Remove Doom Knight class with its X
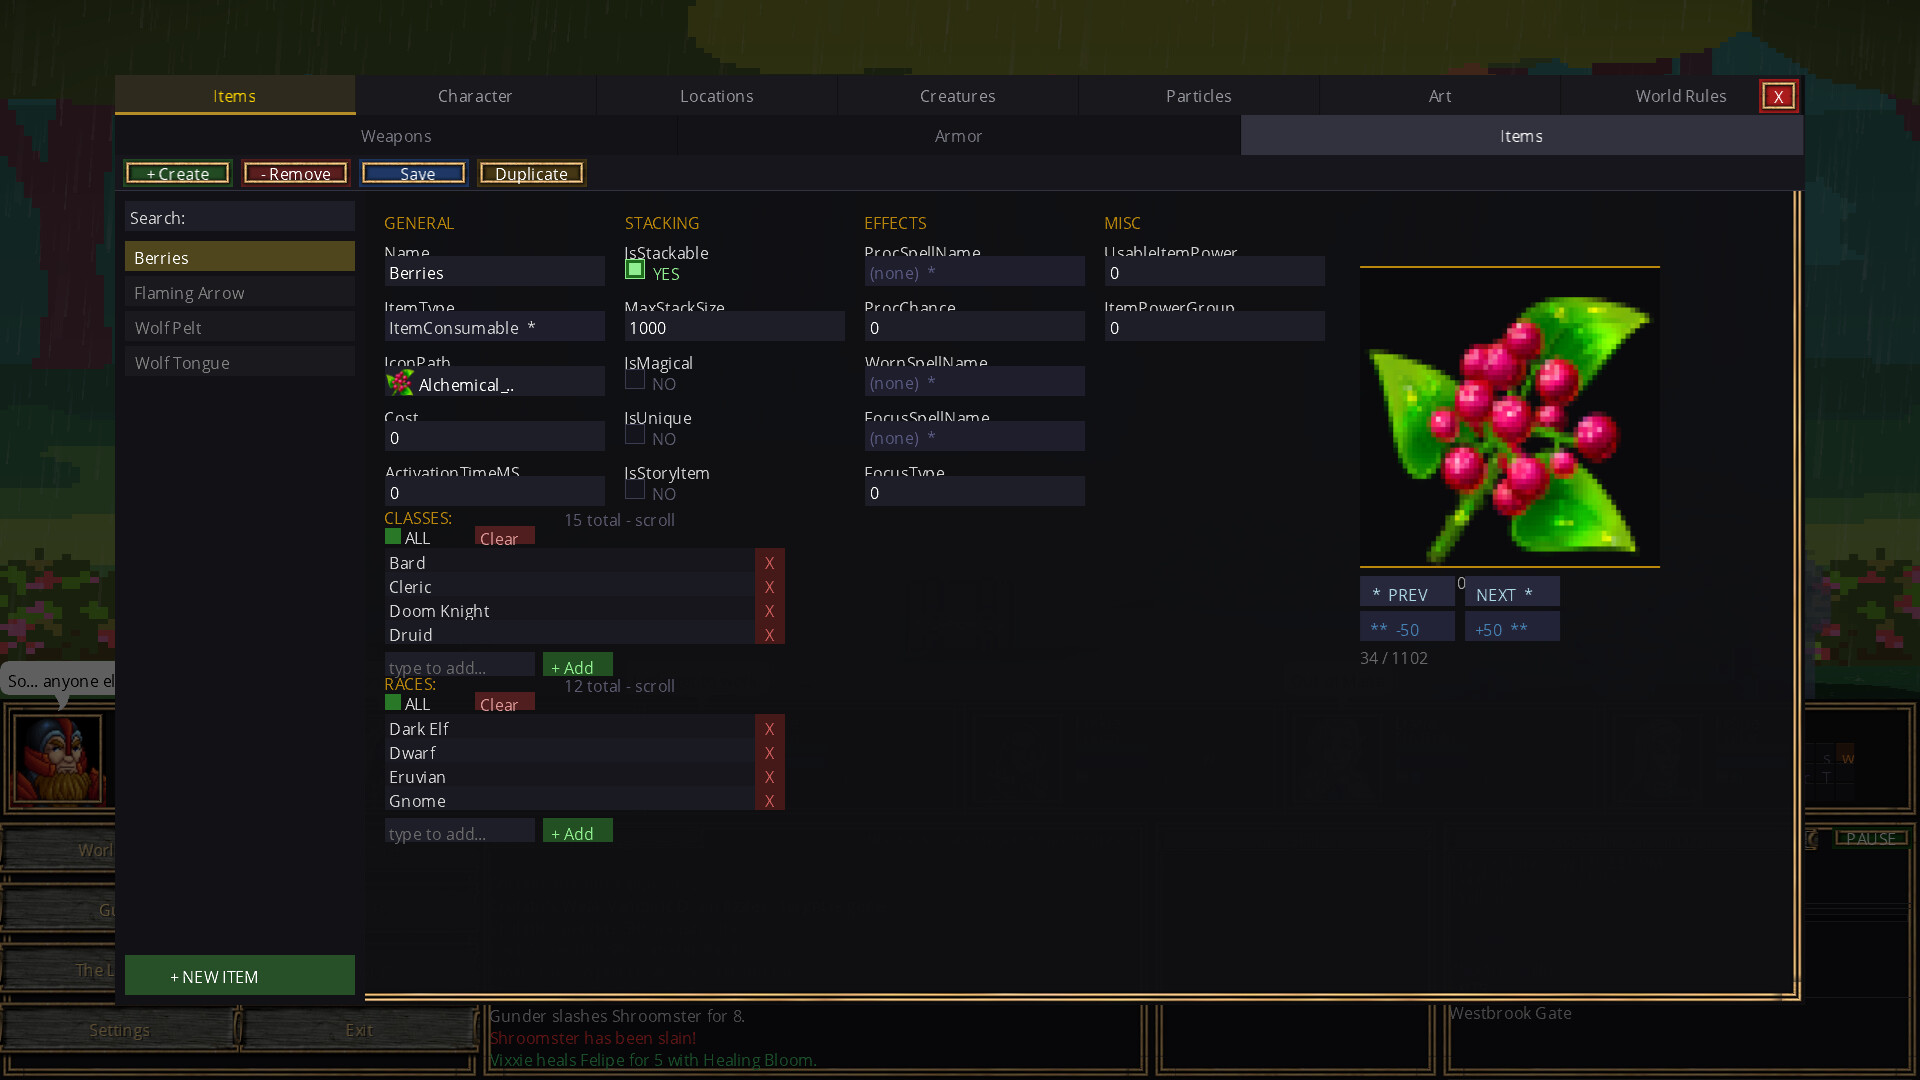The width and height of the screenshot is (1920, 1080). tap(769, 610)
